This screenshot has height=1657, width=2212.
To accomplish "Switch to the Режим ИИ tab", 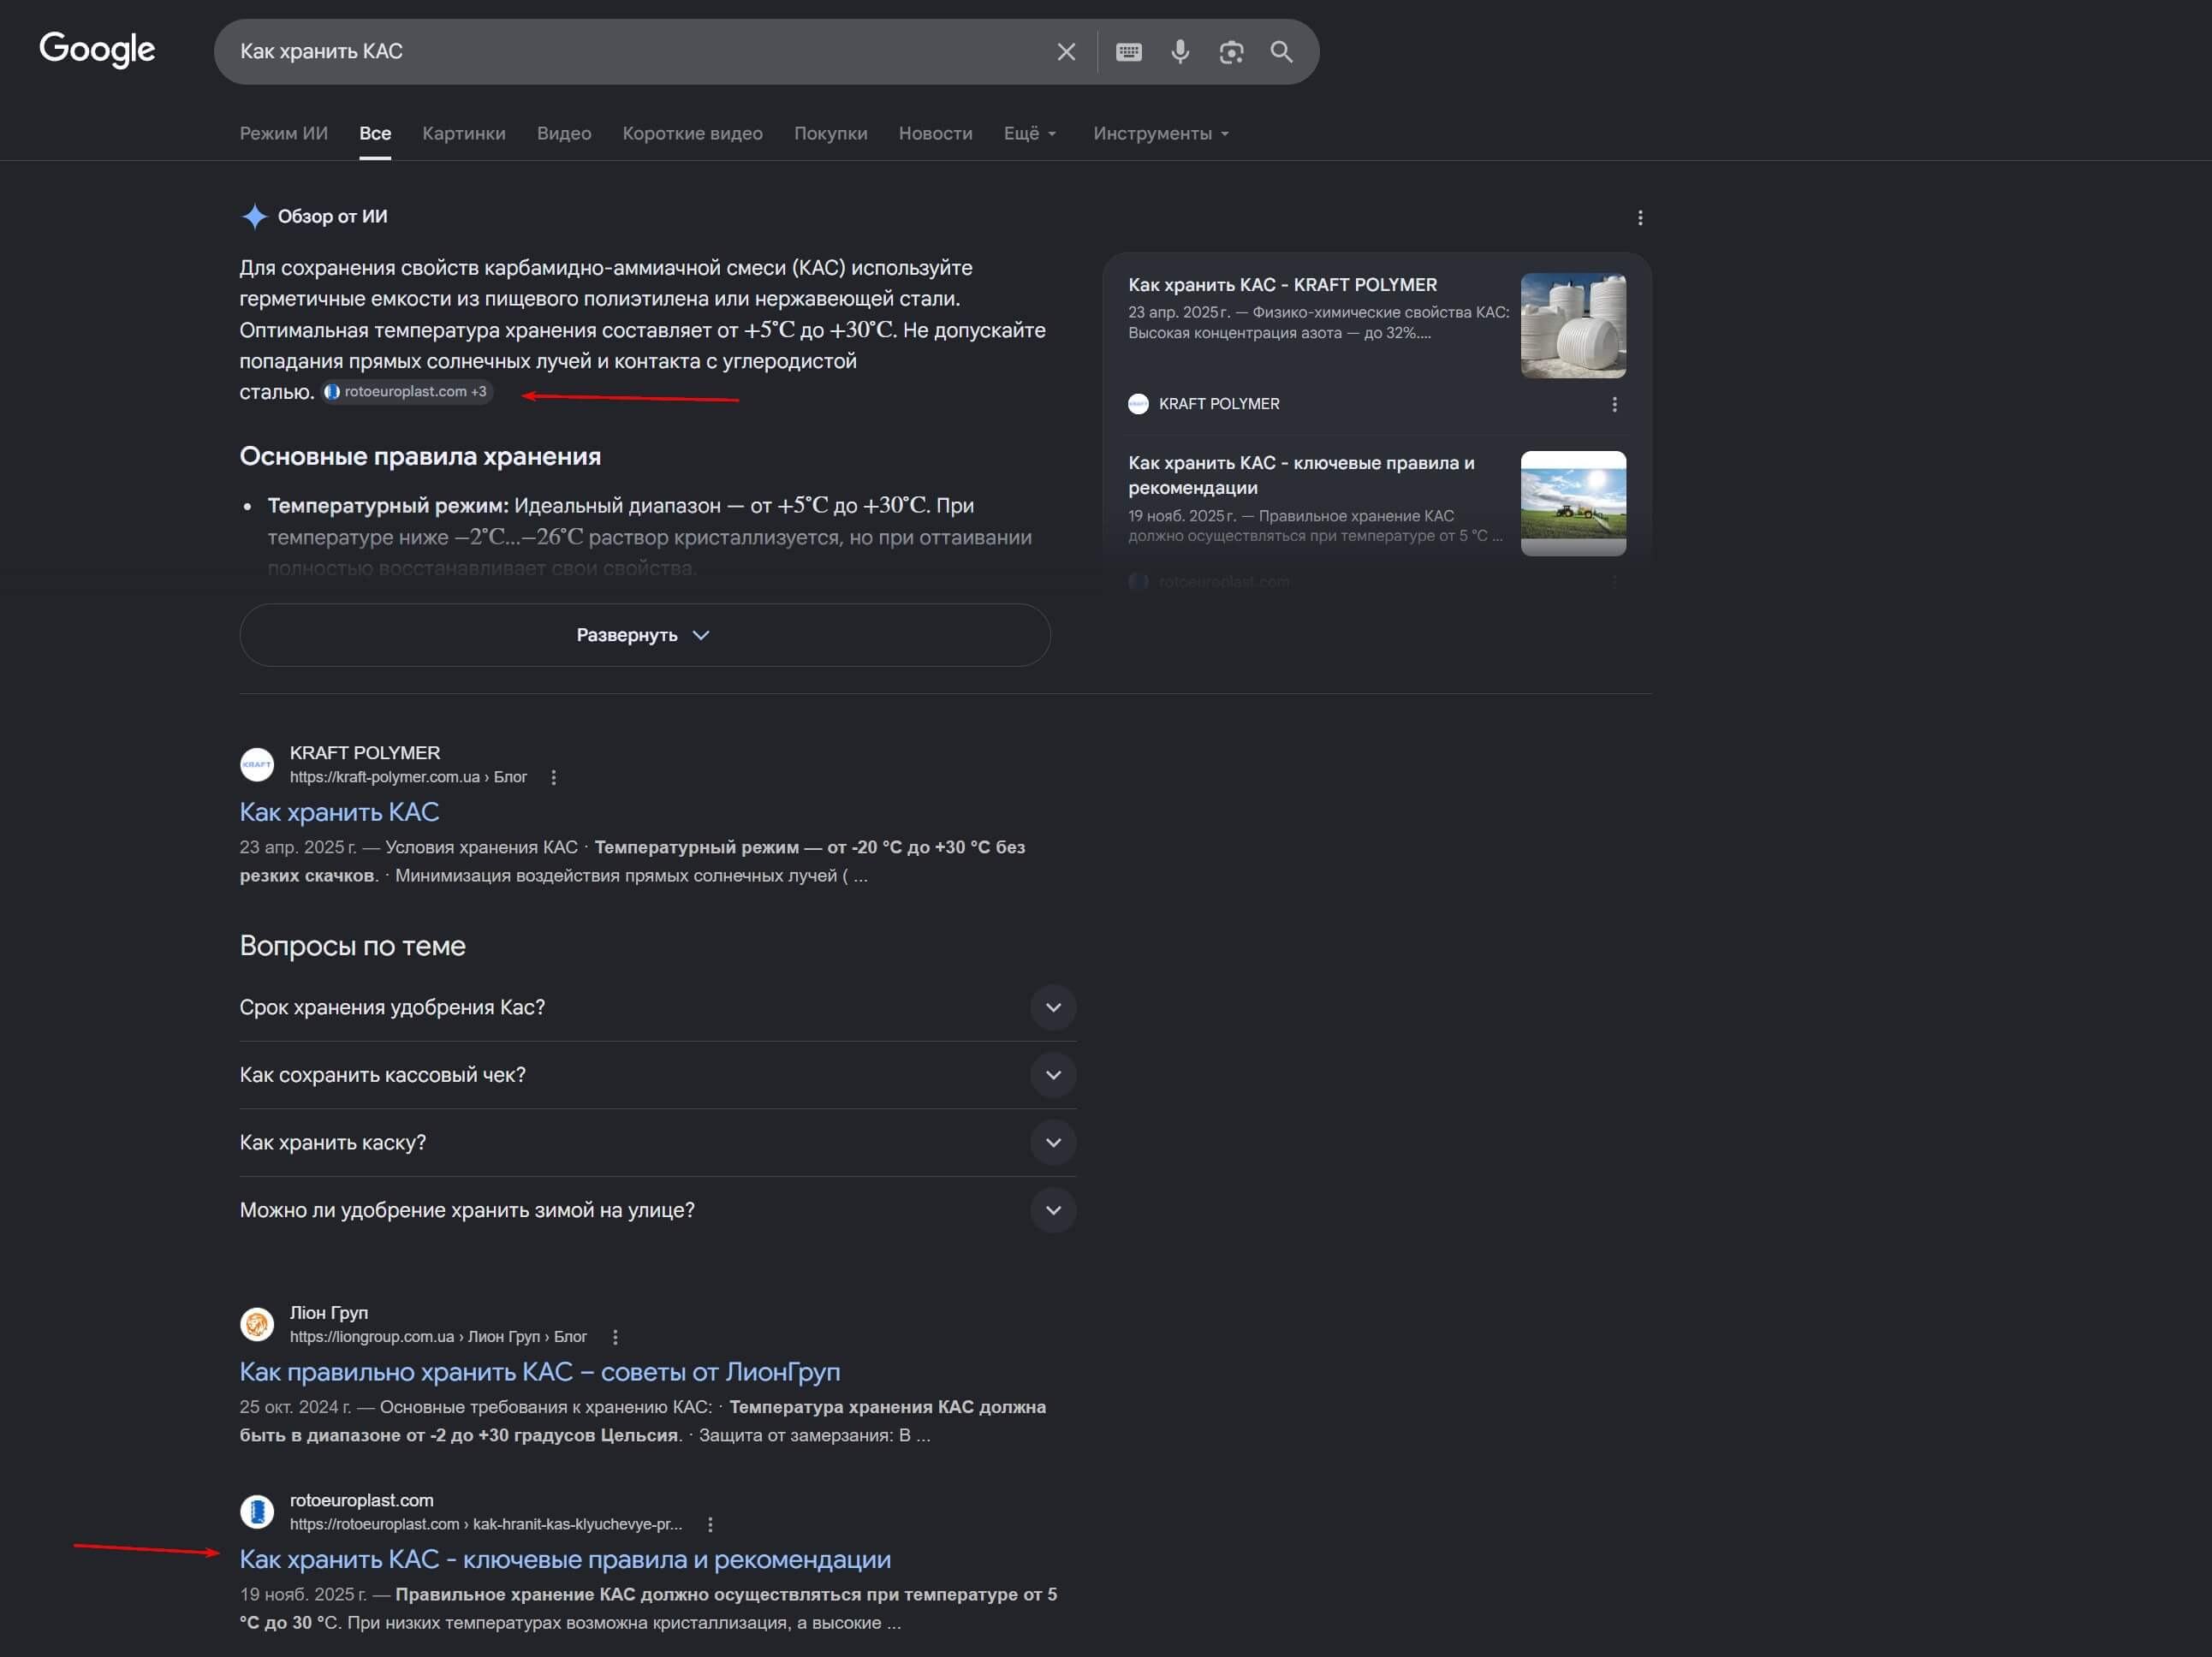I will coord(284,133).
